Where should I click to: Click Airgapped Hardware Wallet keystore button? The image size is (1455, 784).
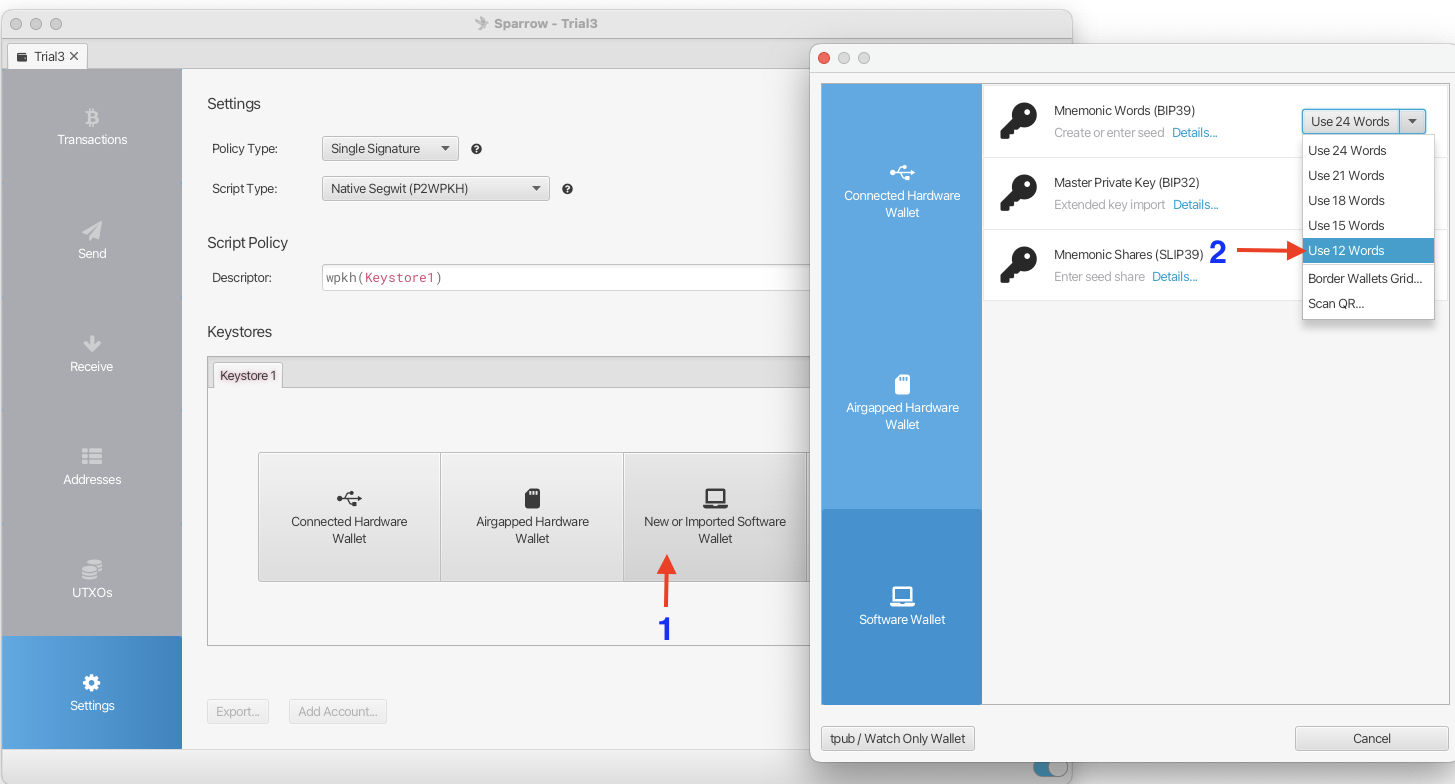pyautogui.click(x=532, y=517)
